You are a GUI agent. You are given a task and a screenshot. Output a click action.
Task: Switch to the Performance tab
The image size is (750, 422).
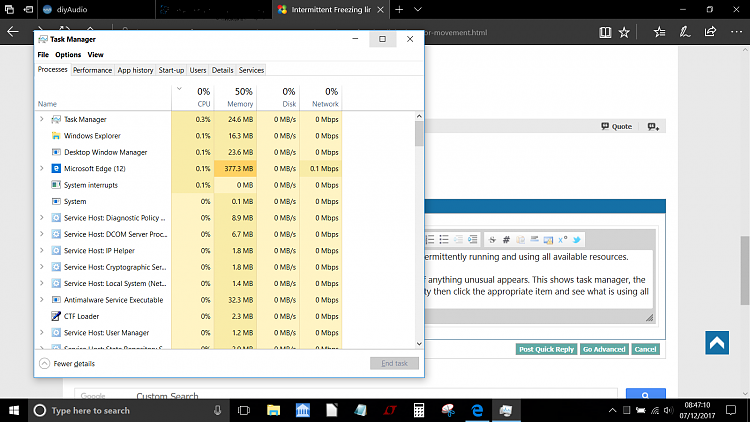(x=92, y=70)
